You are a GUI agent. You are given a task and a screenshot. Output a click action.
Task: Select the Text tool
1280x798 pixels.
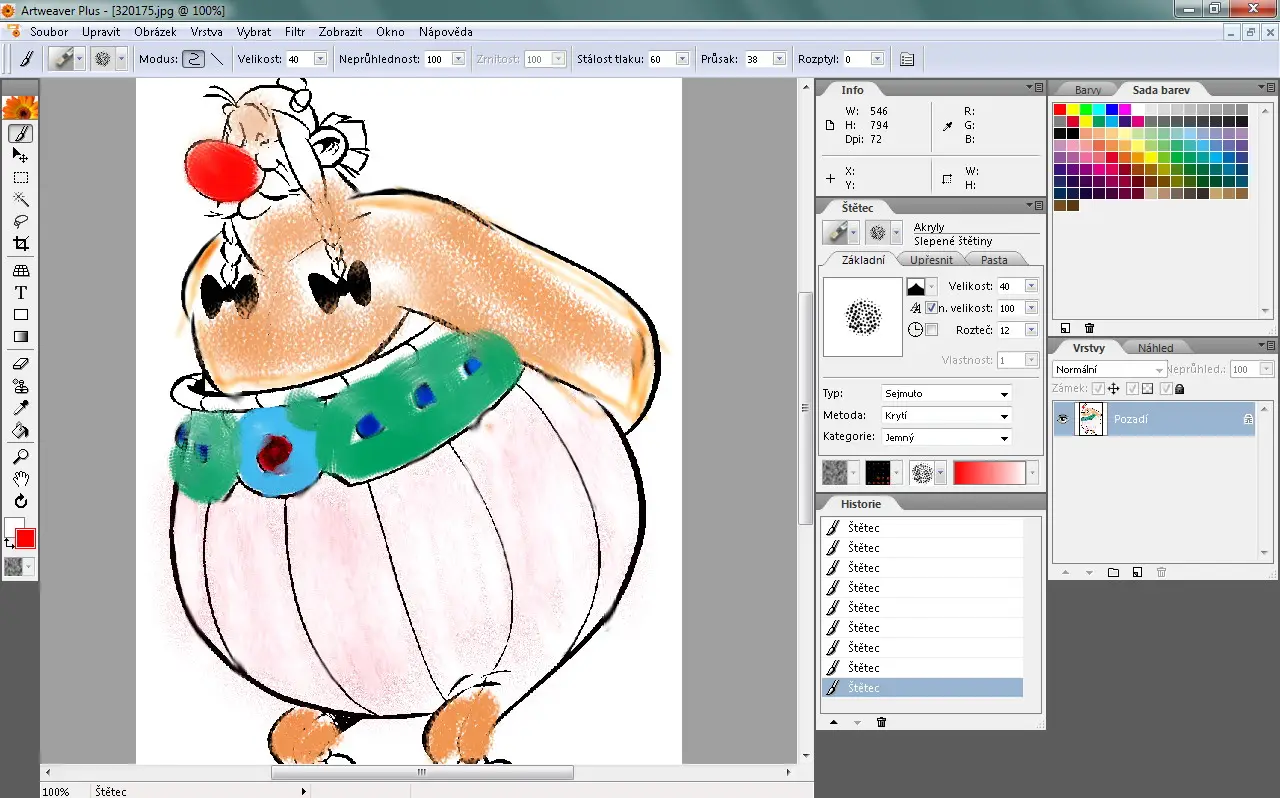pos(20,292)
